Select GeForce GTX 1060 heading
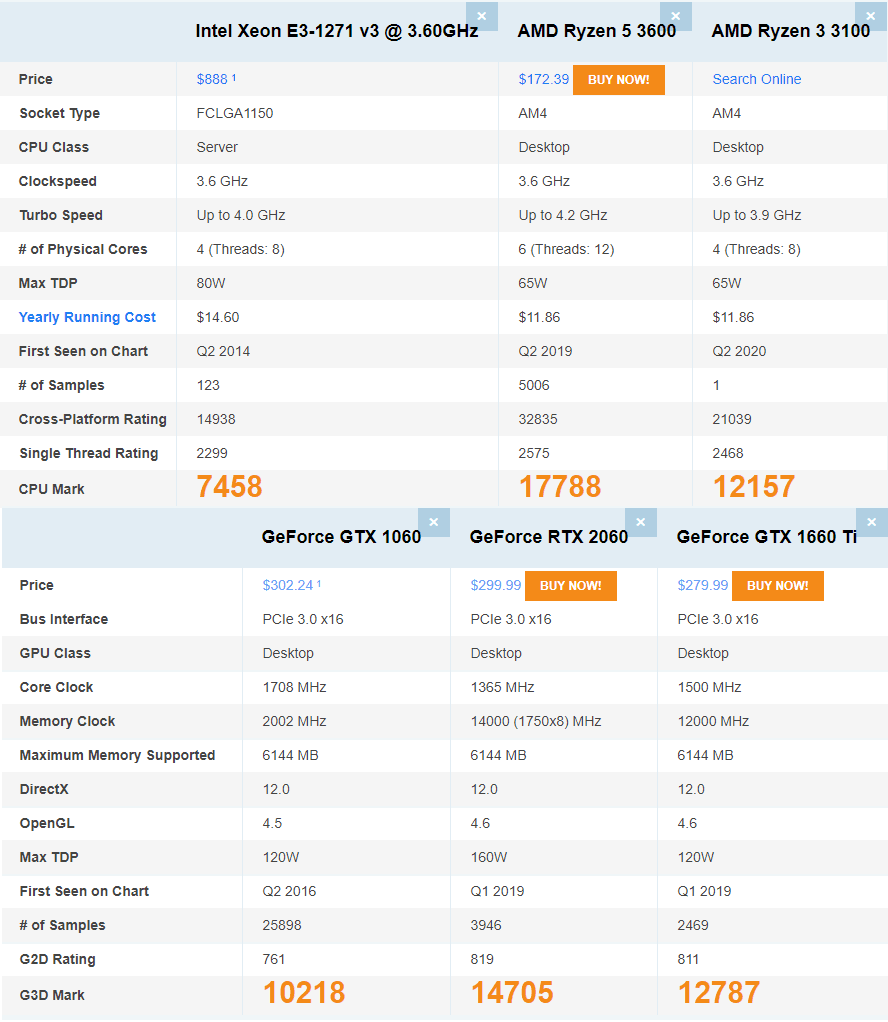 coord(341,536)
